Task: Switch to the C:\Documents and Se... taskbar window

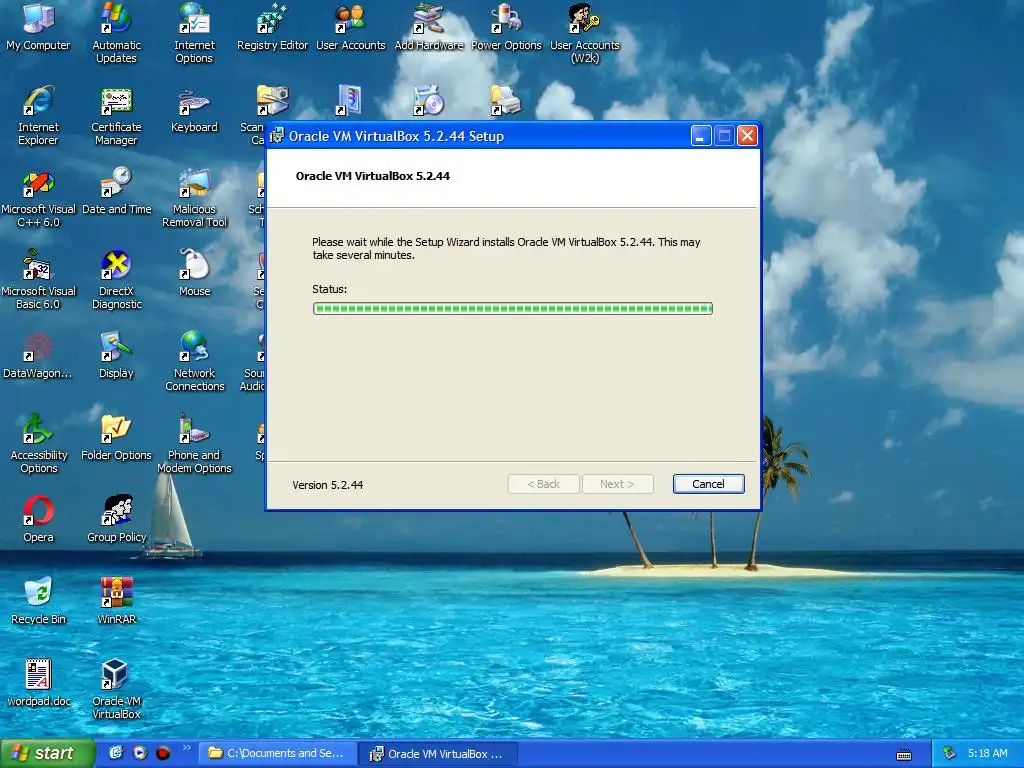Action: 278,754
